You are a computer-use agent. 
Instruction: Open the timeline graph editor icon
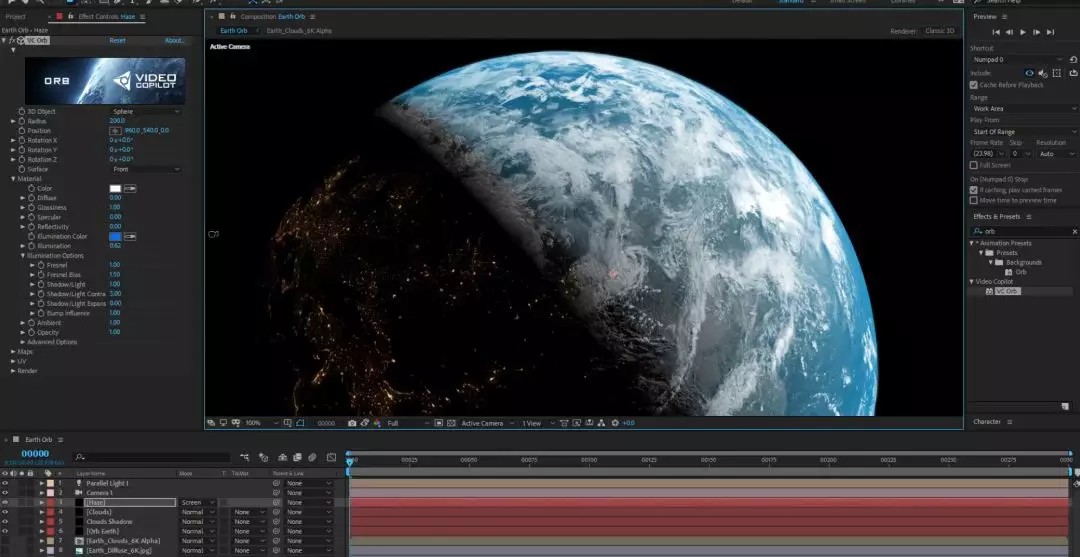[x=331, y=457]
